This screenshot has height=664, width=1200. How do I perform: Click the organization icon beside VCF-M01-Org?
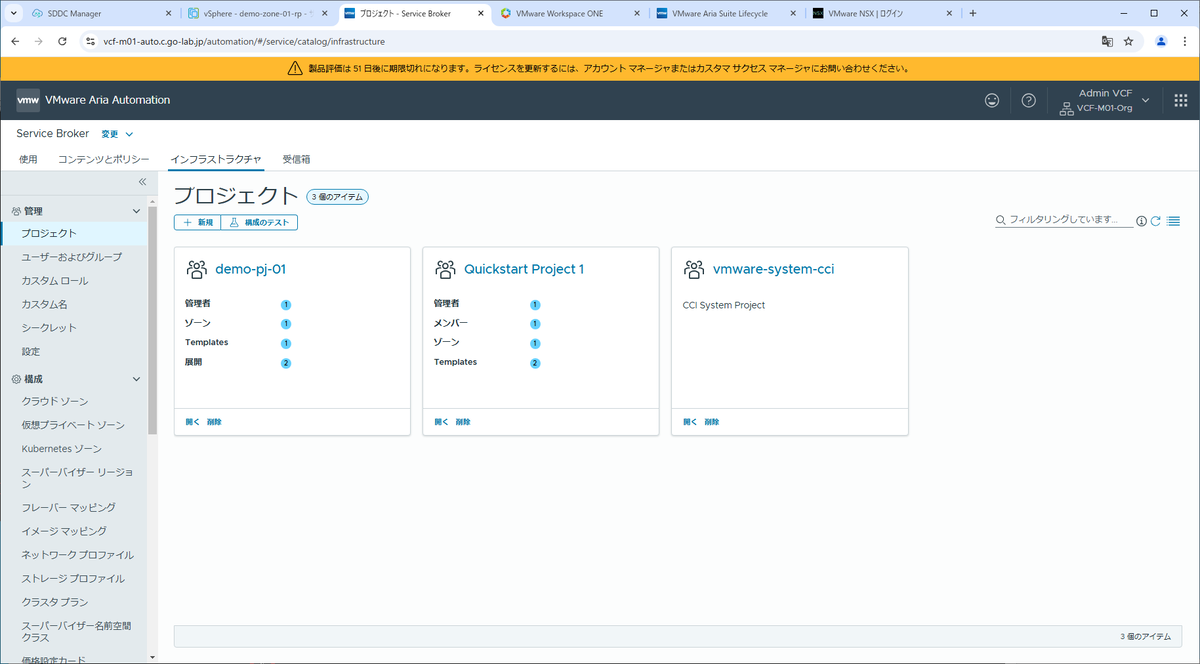click(x=1066, y=108)
